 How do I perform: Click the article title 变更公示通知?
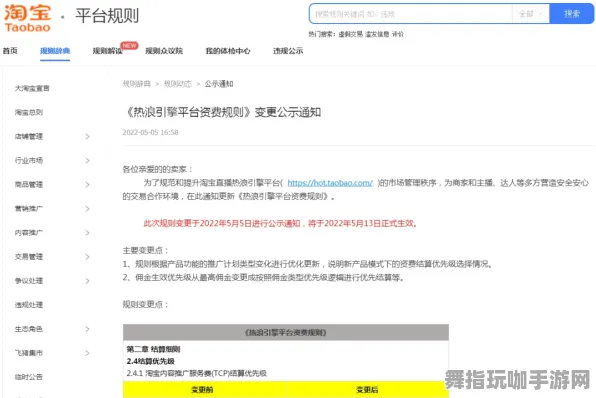(x=288, y=112)
